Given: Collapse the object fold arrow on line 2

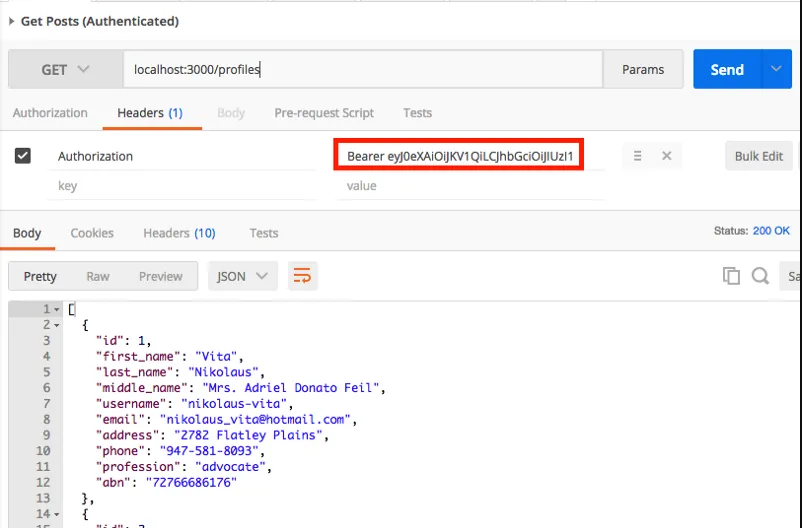Looking at the screenshot, I should [x=57, y=325].
